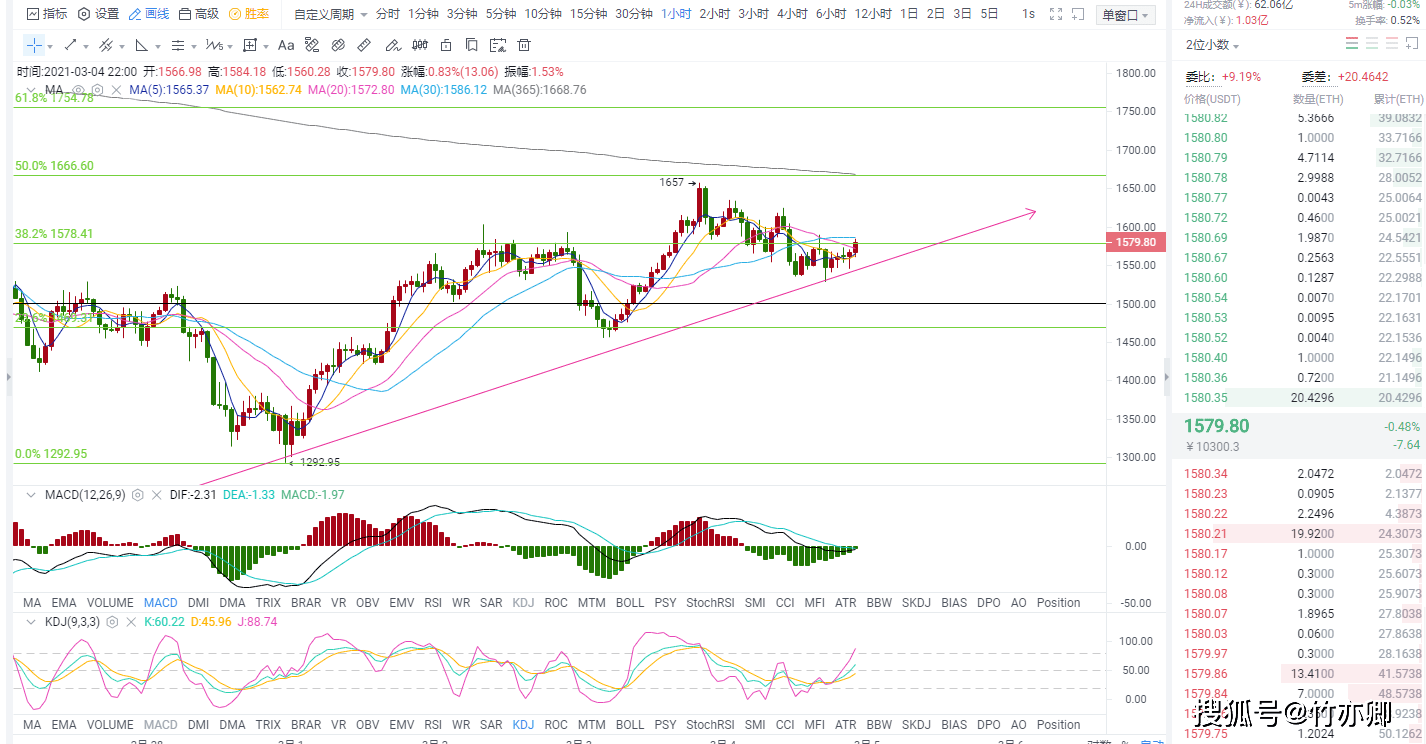Click the lock drawings icon
The height and width of the screenshot is (744, 1426).
[x=445, y=45]
